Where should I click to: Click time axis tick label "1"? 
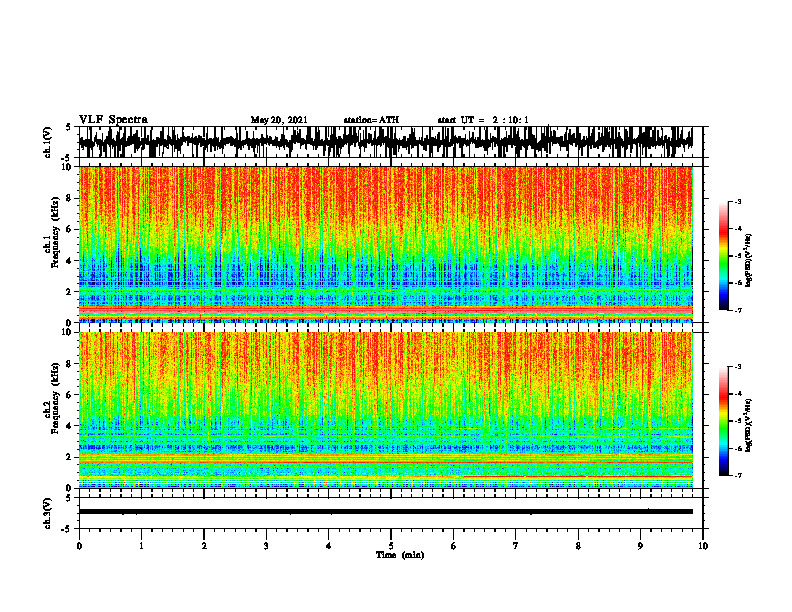[142, 546]
